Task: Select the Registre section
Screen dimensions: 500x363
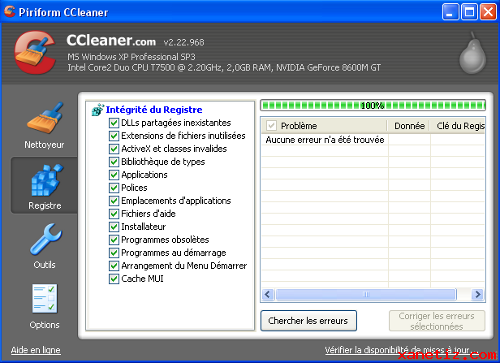Action: point(45,186)
